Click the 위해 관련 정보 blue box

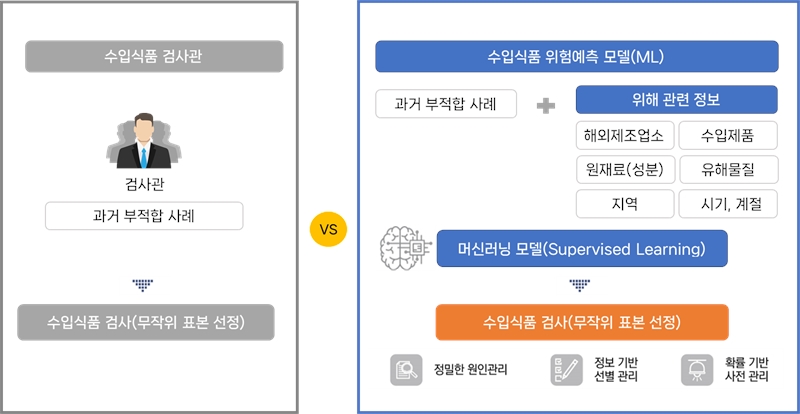coord(676,101)
